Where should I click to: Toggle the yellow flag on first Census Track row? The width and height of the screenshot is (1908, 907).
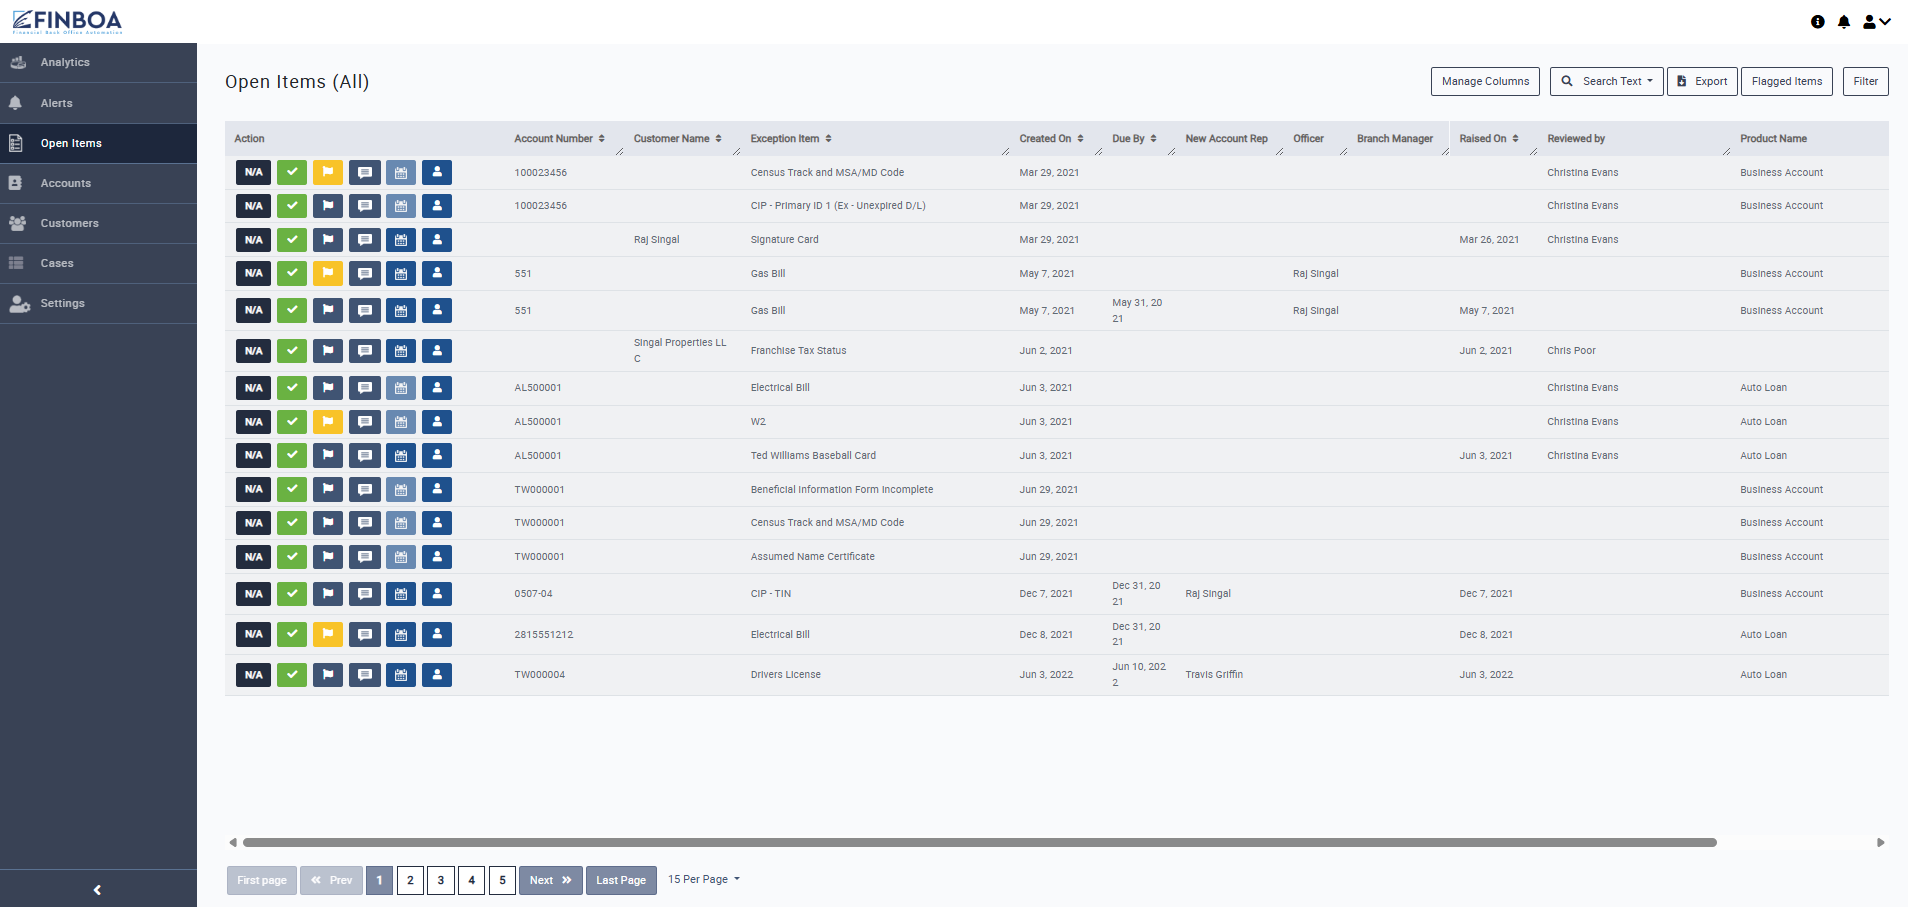click(328, 173)
